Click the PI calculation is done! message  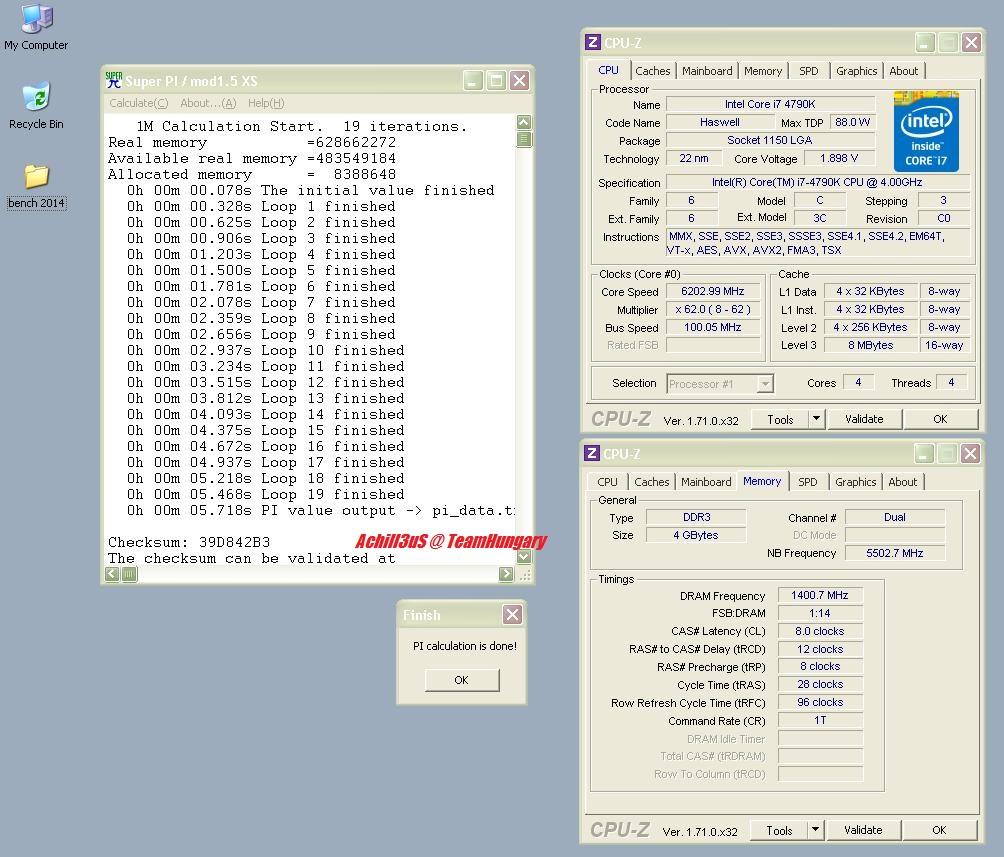tap(465, 646)
